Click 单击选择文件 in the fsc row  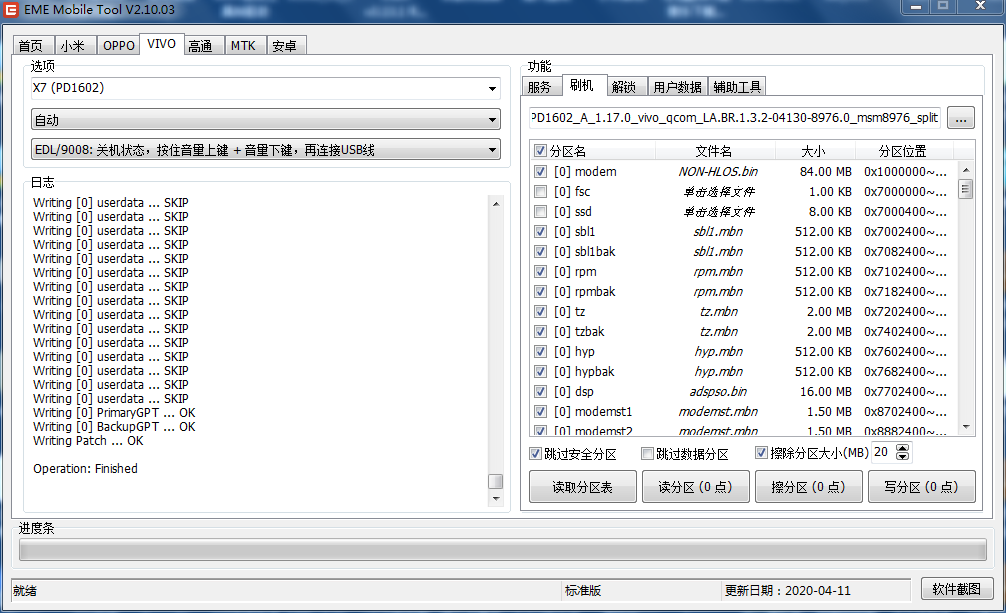[x=719, y=191]
